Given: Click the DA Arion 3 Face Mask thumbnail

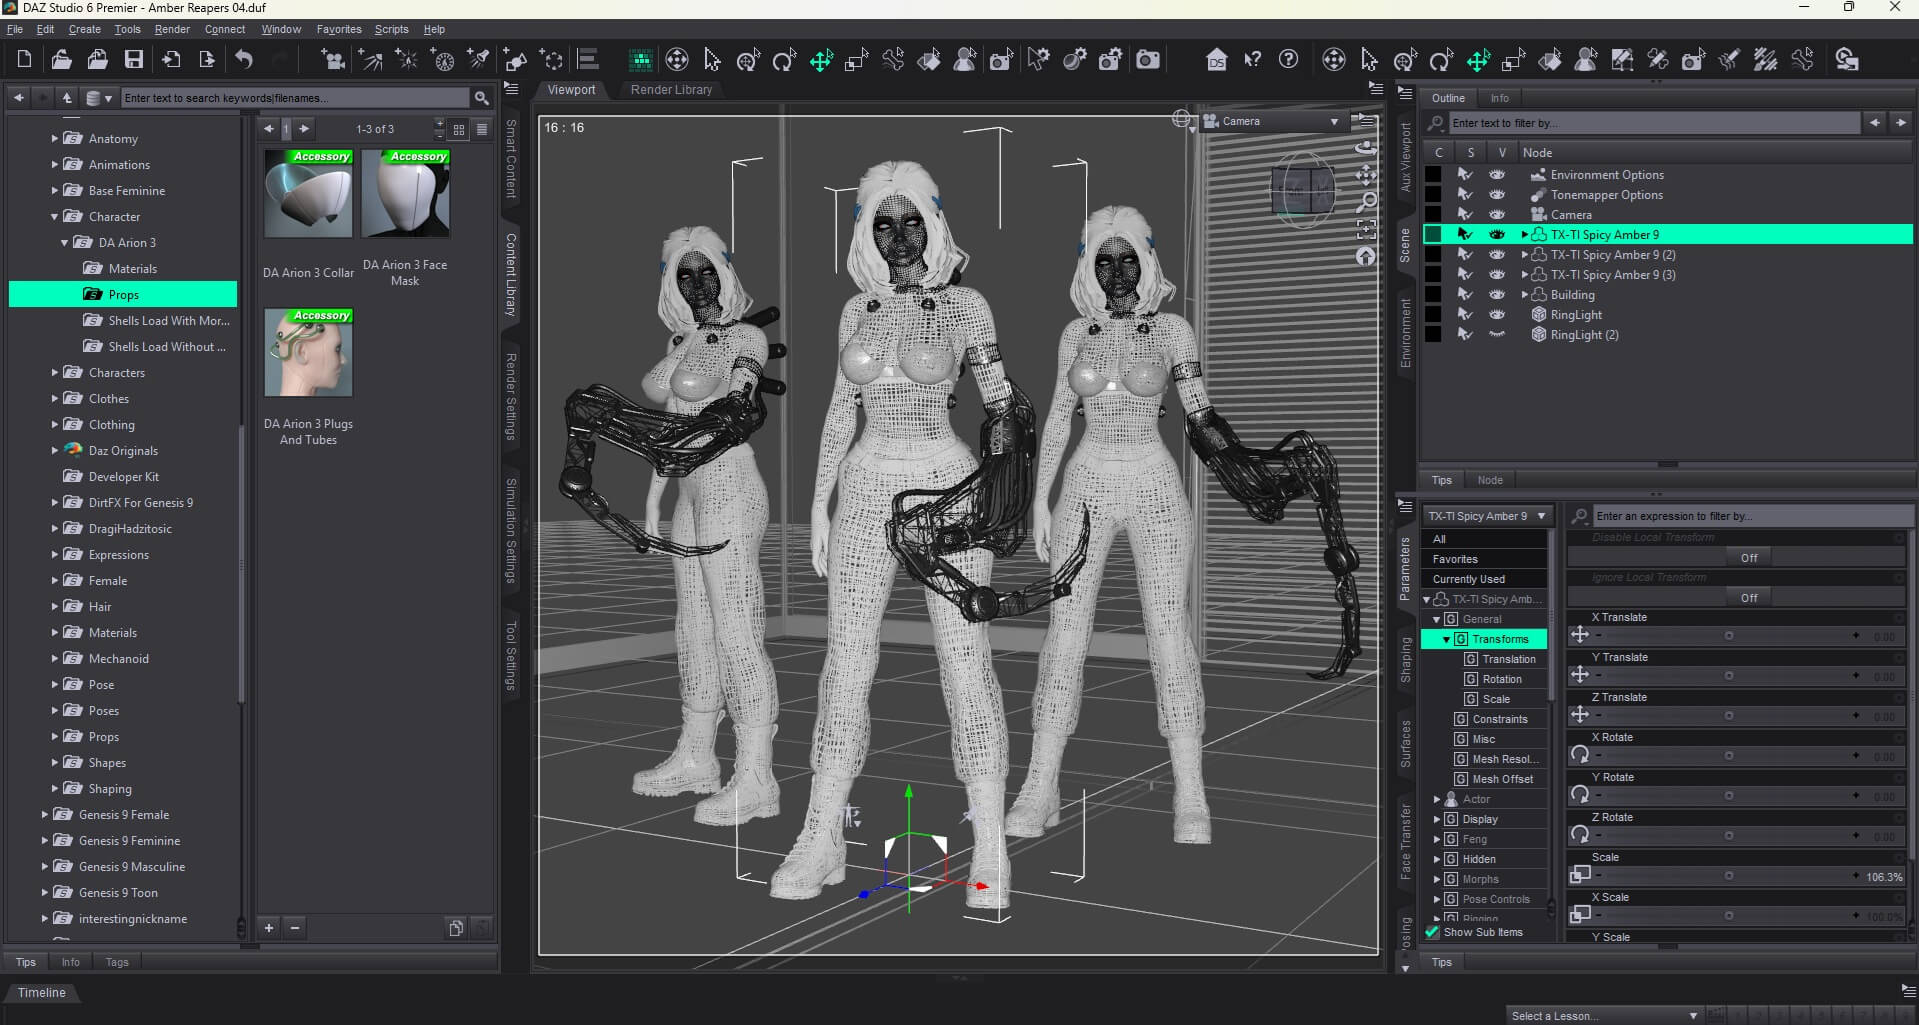Looking at the screenshot, I should point(405,193).
